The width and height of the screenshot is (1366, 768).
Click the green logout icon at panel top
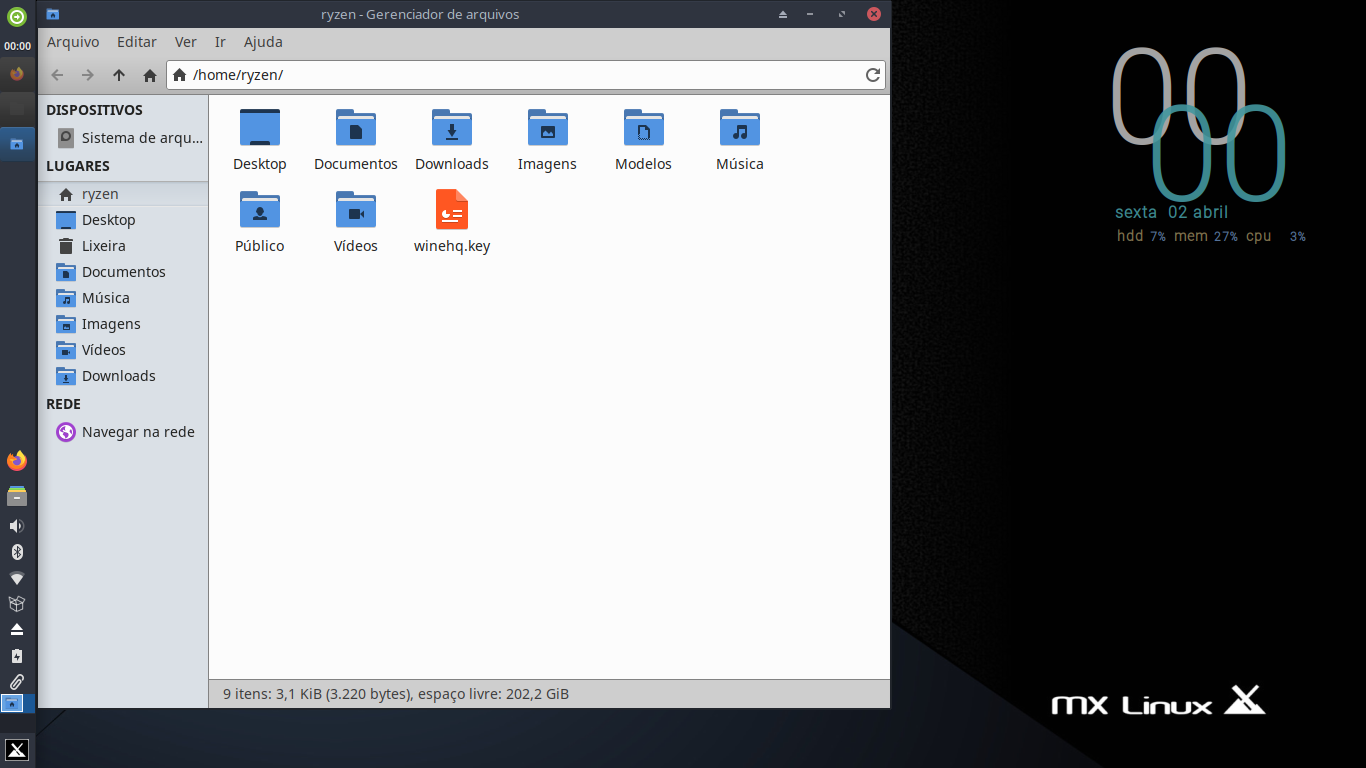tap(17, 16)
